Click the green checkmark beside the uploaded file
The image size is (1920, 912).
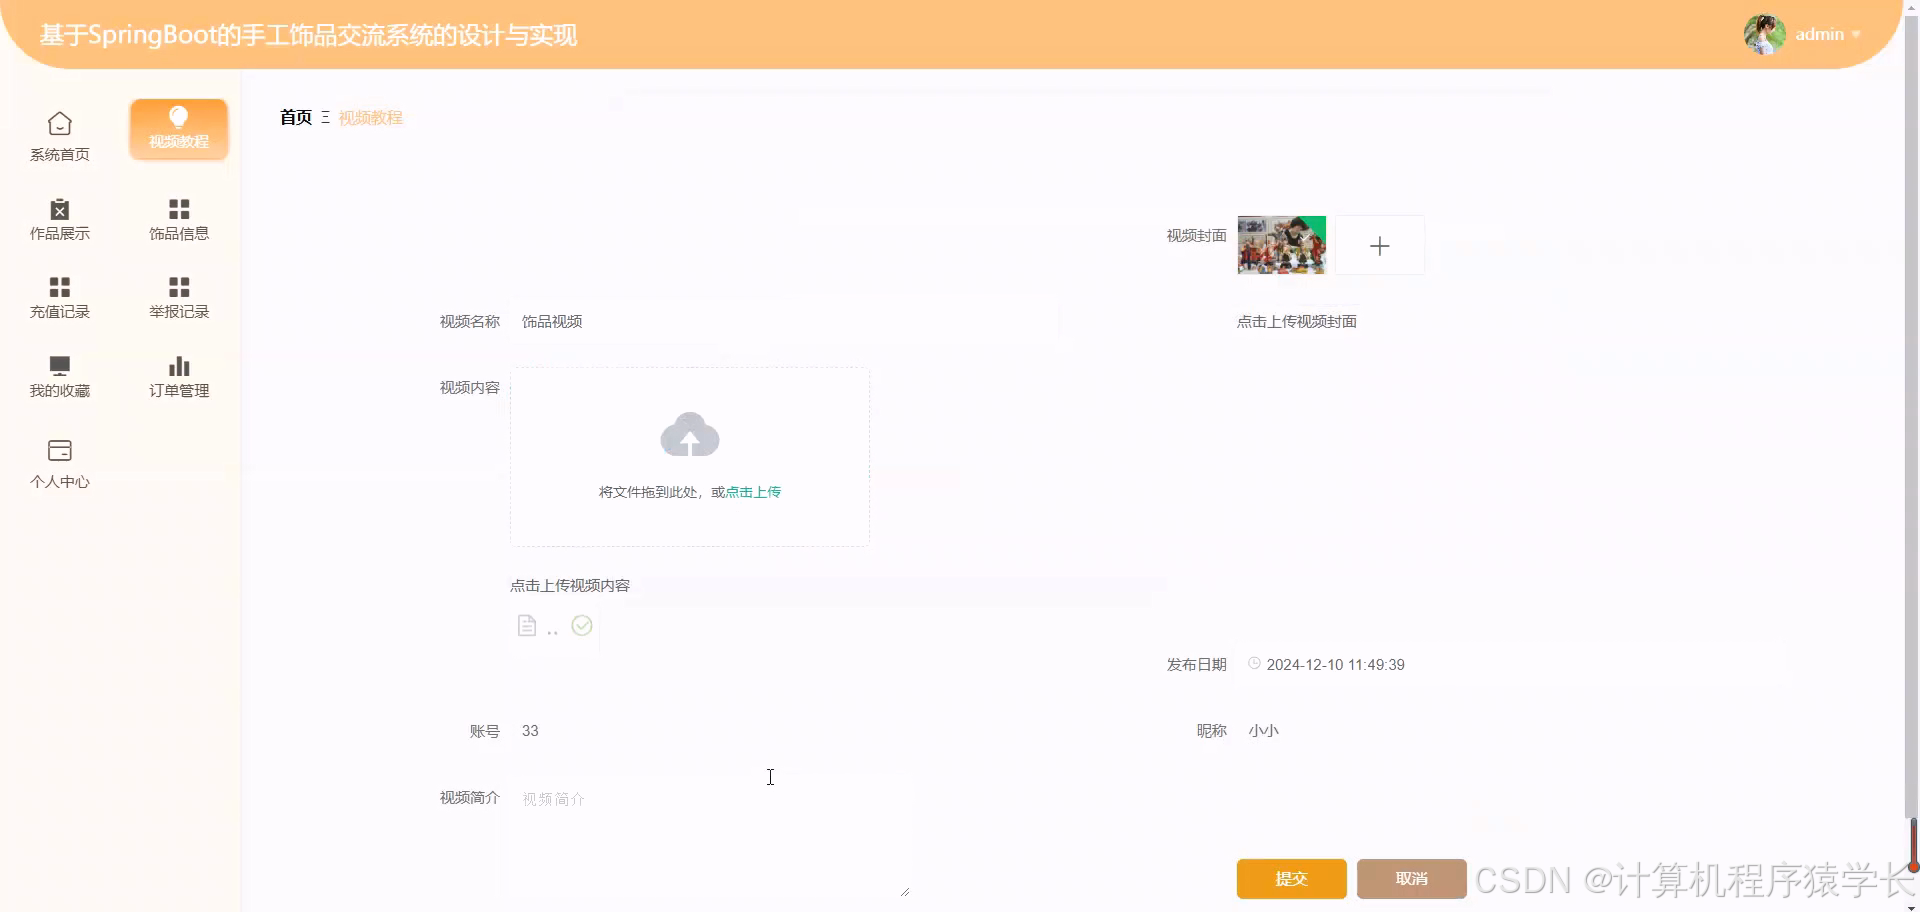click(x=582, y=625)
